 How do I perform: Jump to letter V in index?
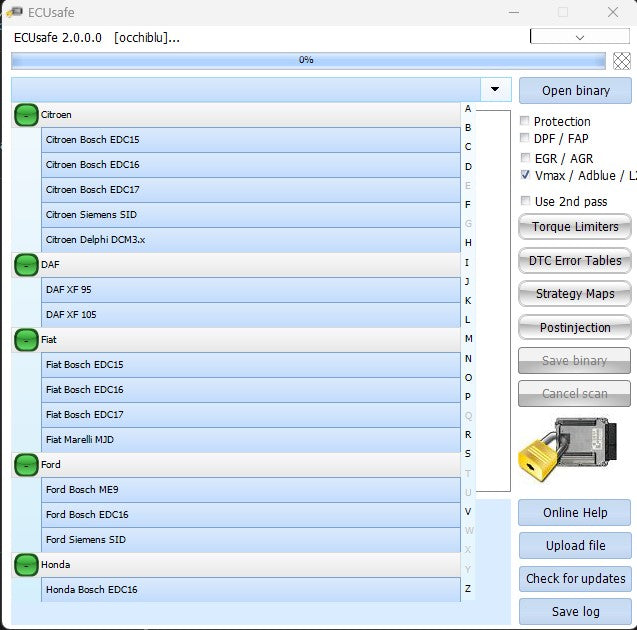click(468, 511)
